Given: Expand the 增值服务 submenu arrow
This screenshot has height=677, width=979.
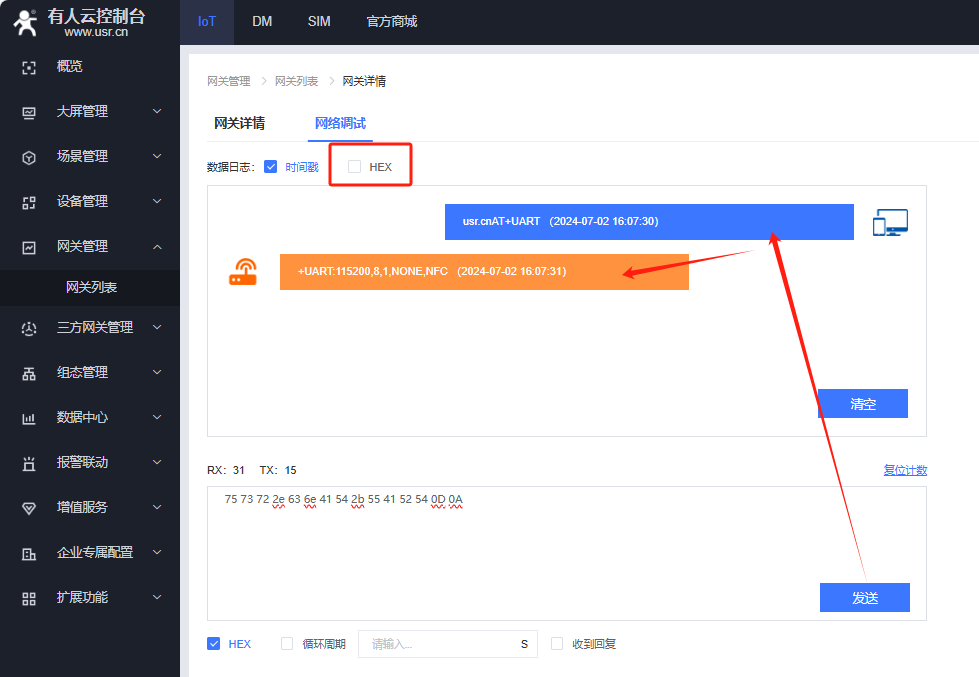Looking at the screenshot, I should point(157,507).
